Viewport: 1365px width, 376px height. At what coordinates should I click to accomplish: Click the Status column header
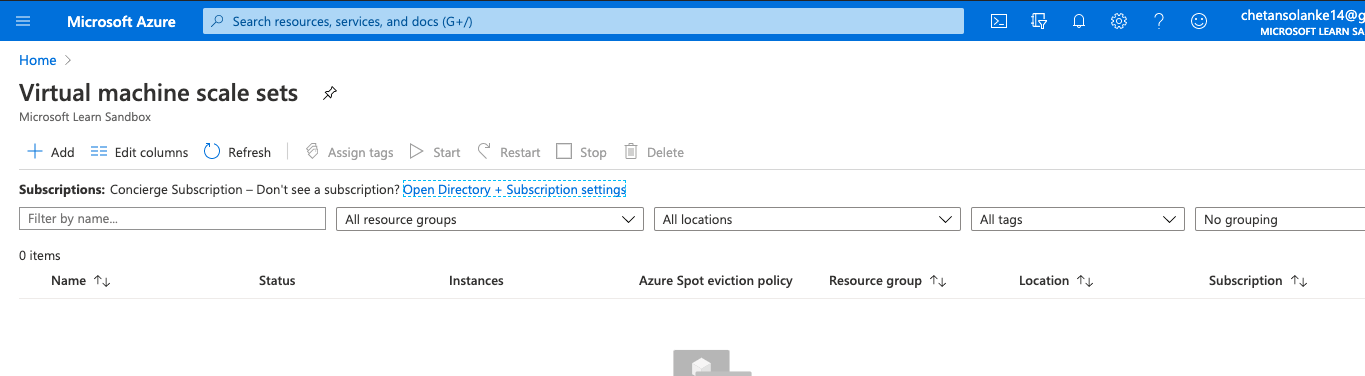[277, 281]
